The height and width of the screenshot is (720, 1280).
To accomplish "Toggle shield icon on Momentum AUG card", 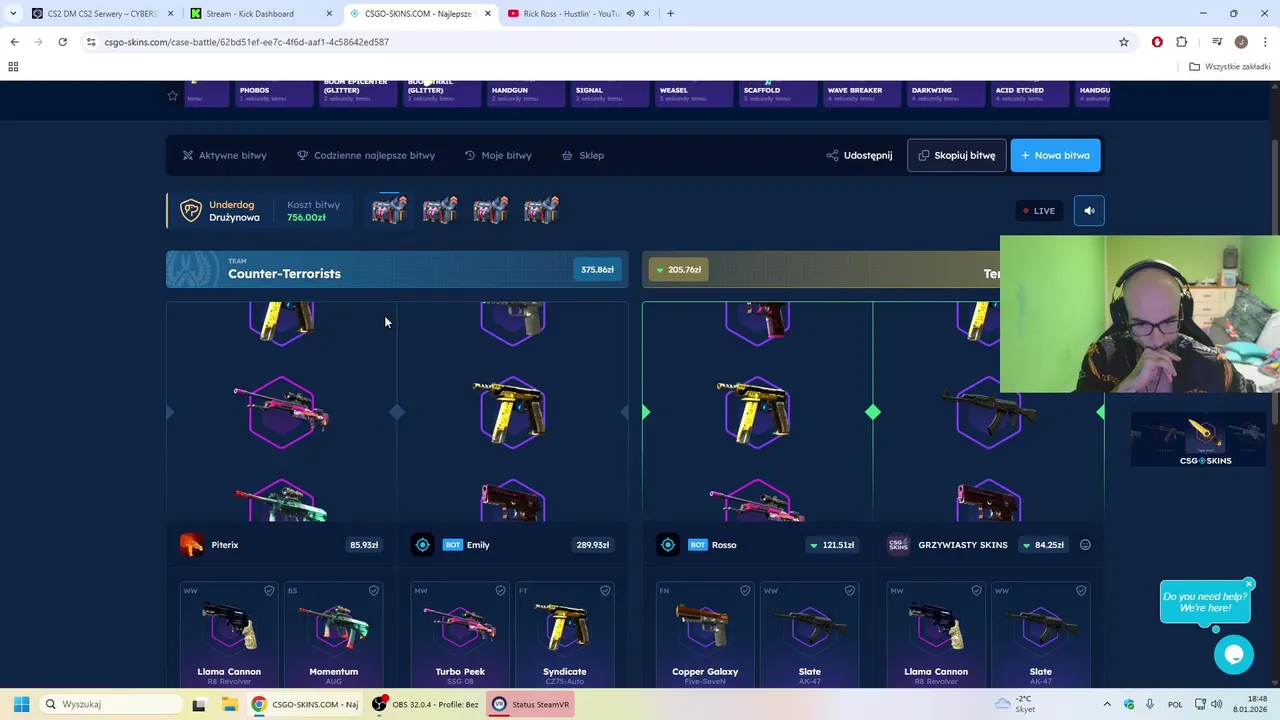I will pyautogui.click(x=374, y=591).
